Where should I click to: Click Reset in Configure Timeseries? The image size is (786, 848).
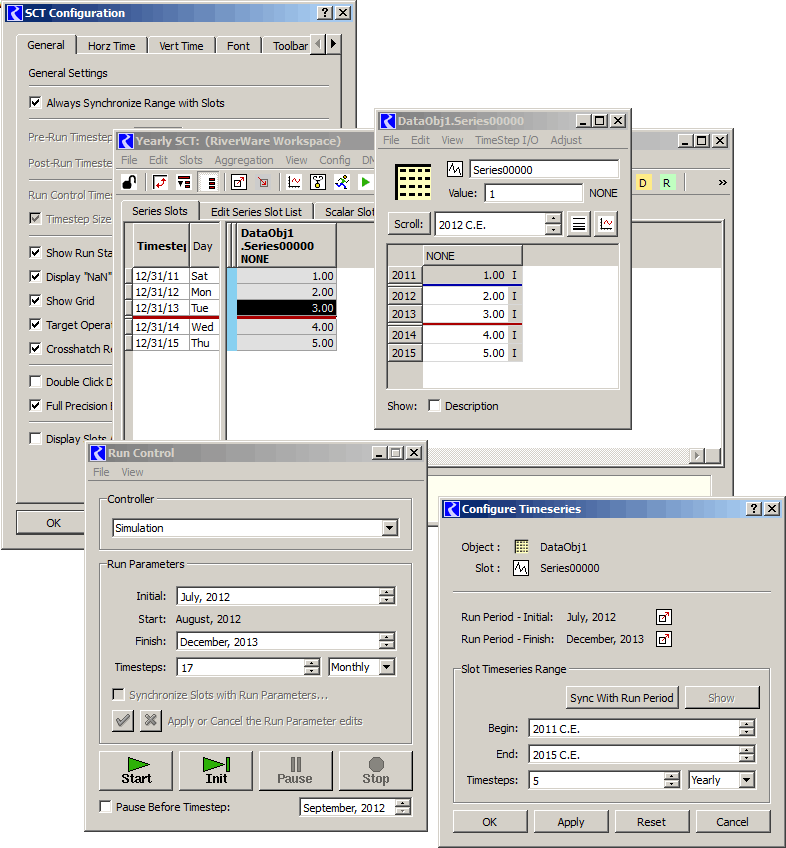coord(651,822)
